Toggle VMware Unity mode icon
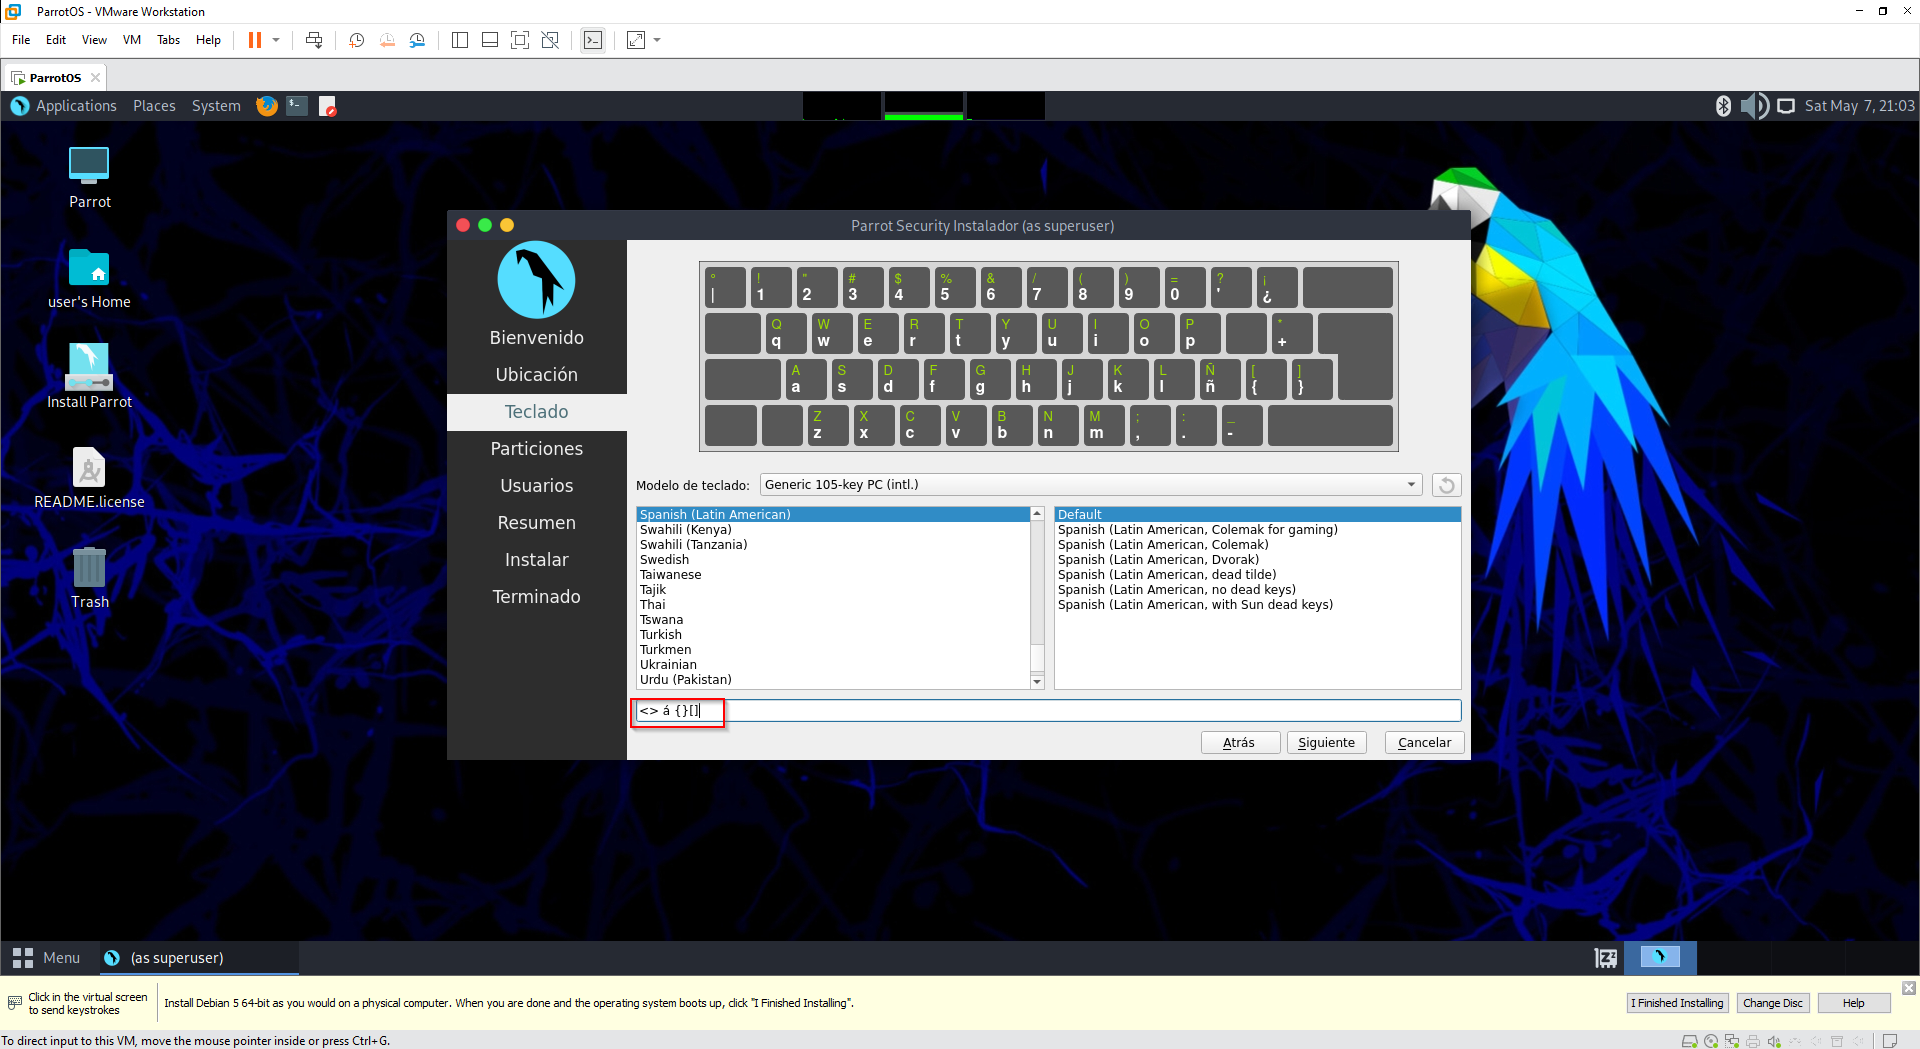Viewport: 1920px width, 1049px height. point(550,40)
